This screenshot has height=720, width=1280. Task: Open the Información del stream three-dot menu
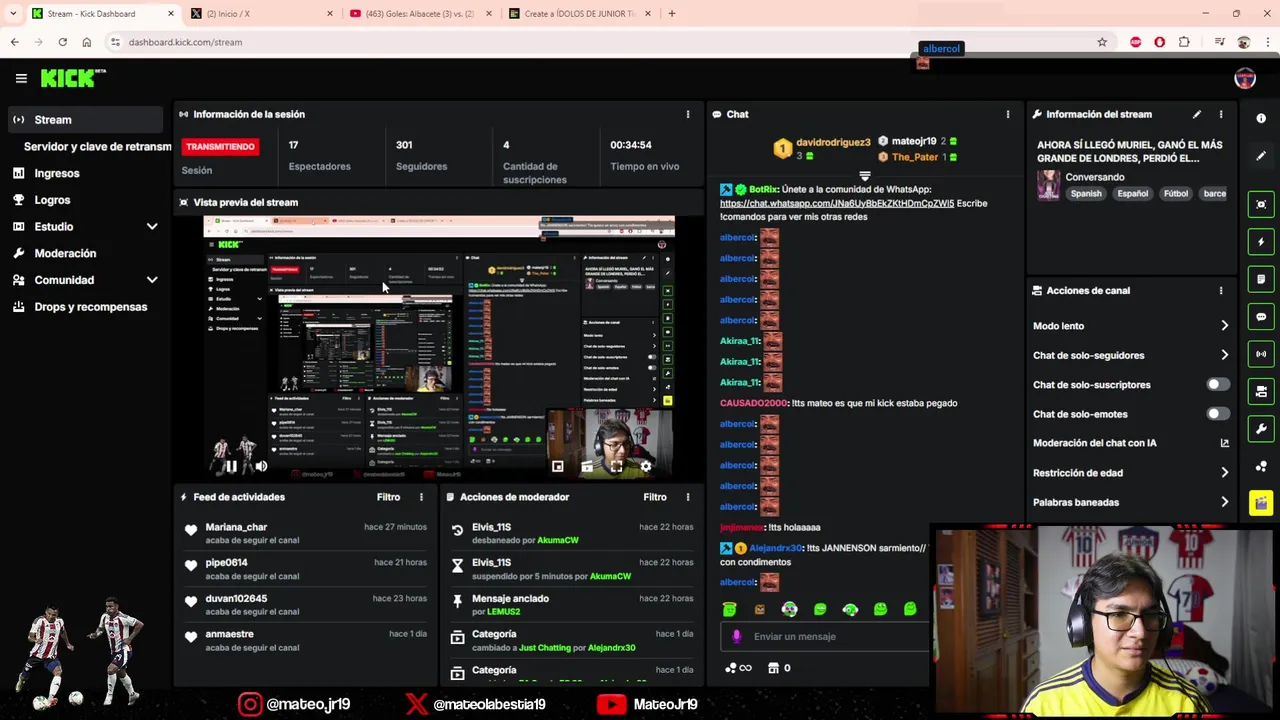coord(1221,114)
